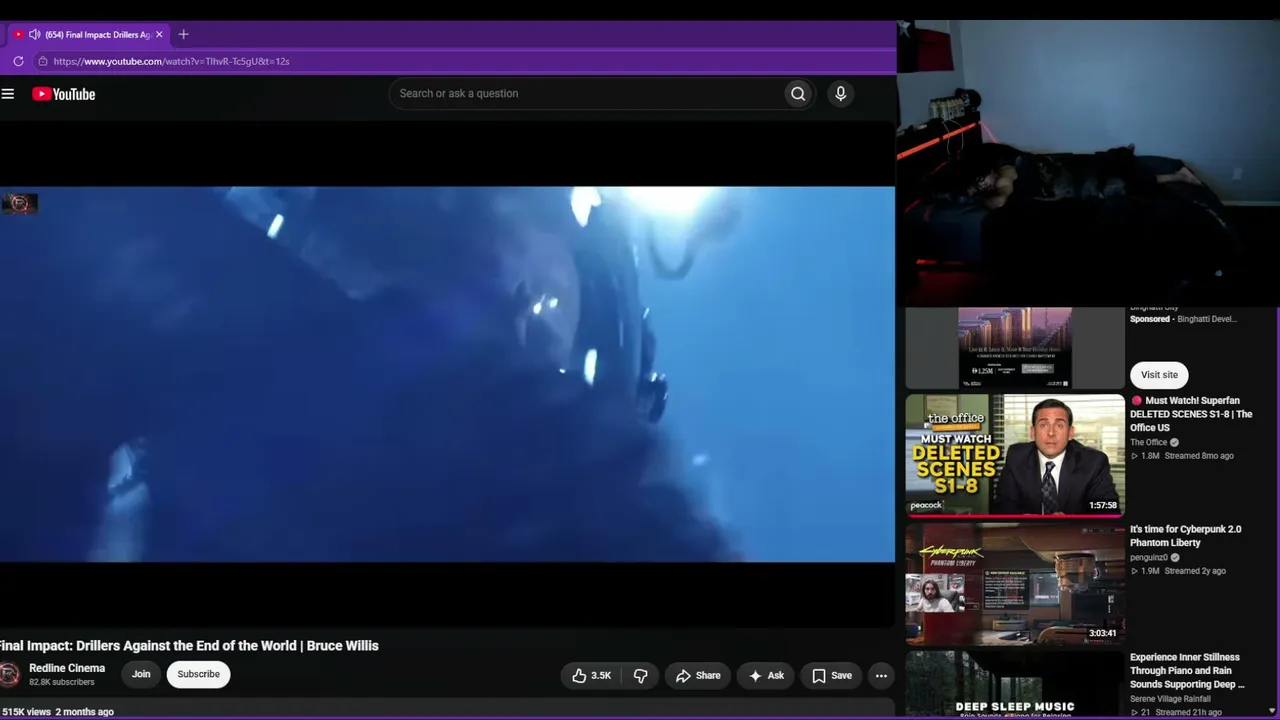The image size is (1280, 720).
Task: Click the YouTube search box
Action: click(586, 94)
